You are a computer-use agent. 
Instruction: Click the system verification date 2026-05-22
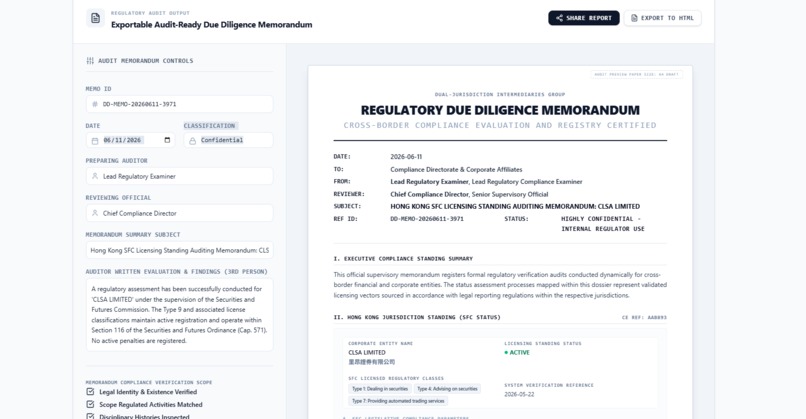[x=519, y=394]
